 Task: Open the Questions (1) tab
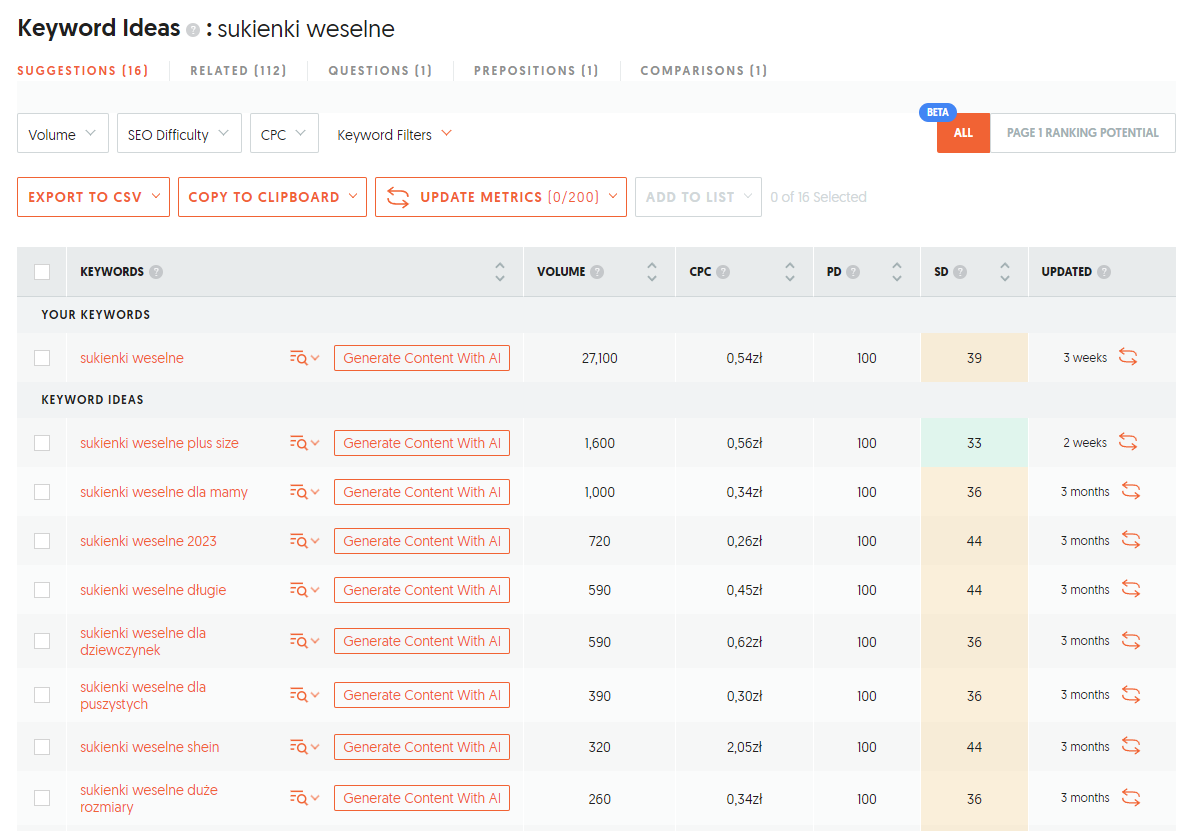pyautogui.click(x=380, y=71)
